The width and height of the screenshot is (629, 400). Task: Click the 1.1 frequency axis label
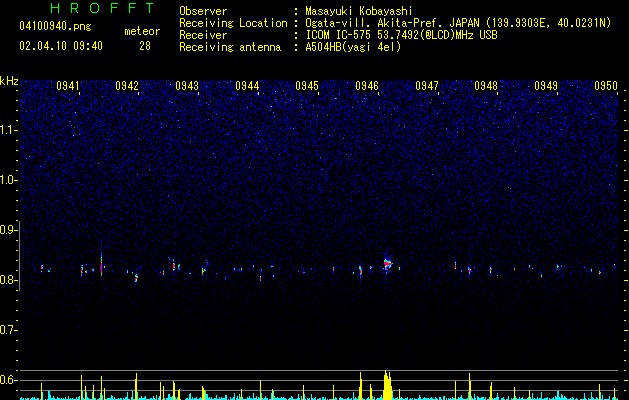click(x=8, y=130)
